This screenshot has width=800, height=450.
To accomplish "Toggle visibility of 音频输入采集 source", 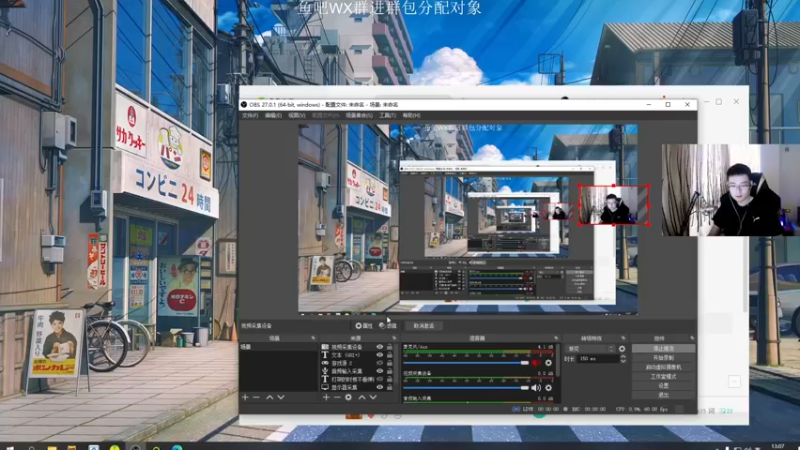I will pos(380,371).
